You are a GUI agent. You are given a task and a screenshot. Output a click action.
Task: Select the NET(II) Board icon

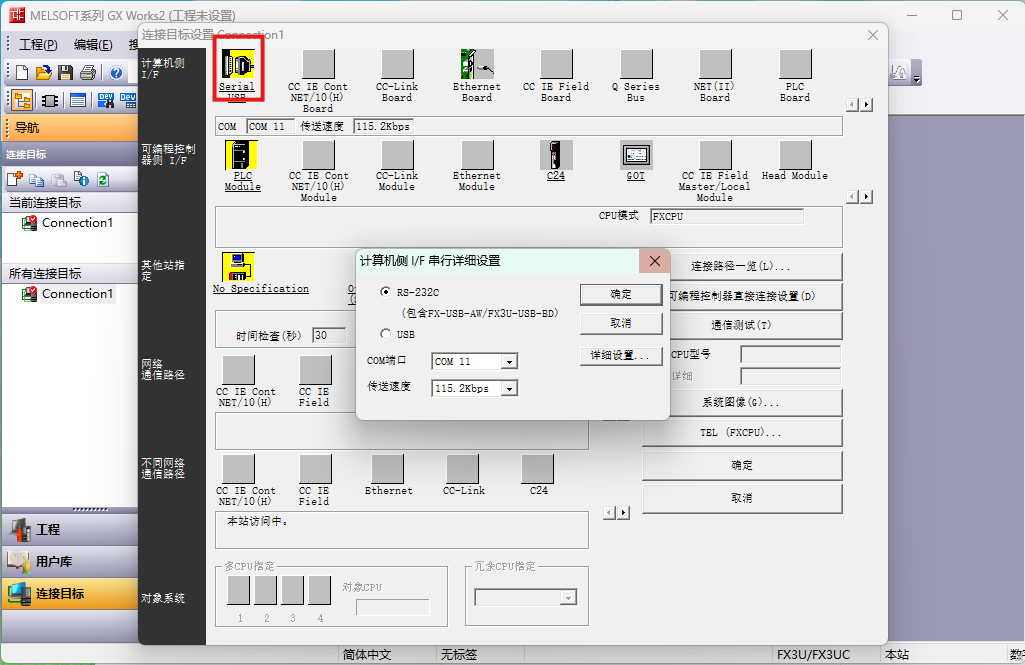tap(715, 64)
